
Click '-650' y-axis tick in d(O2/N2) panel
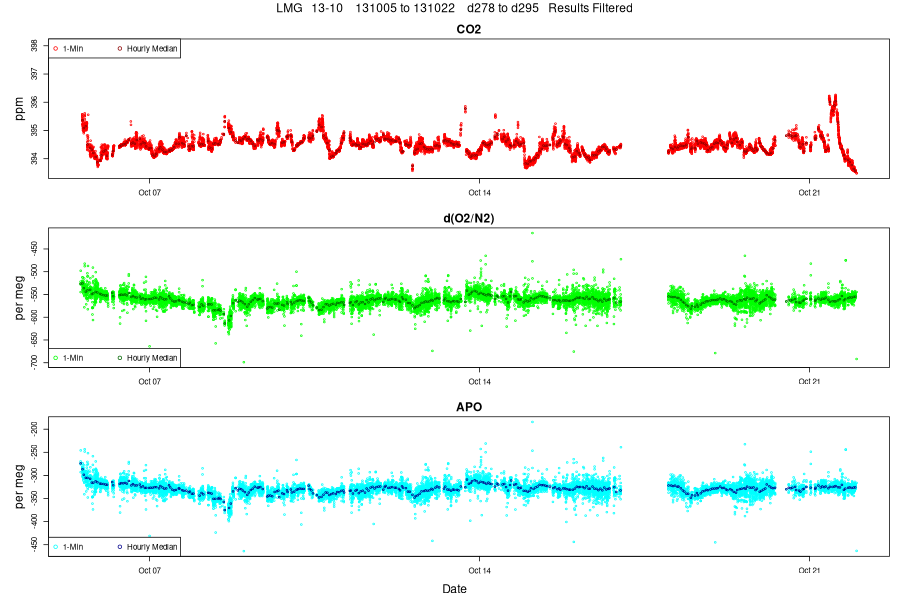click(x=34, y=340)
